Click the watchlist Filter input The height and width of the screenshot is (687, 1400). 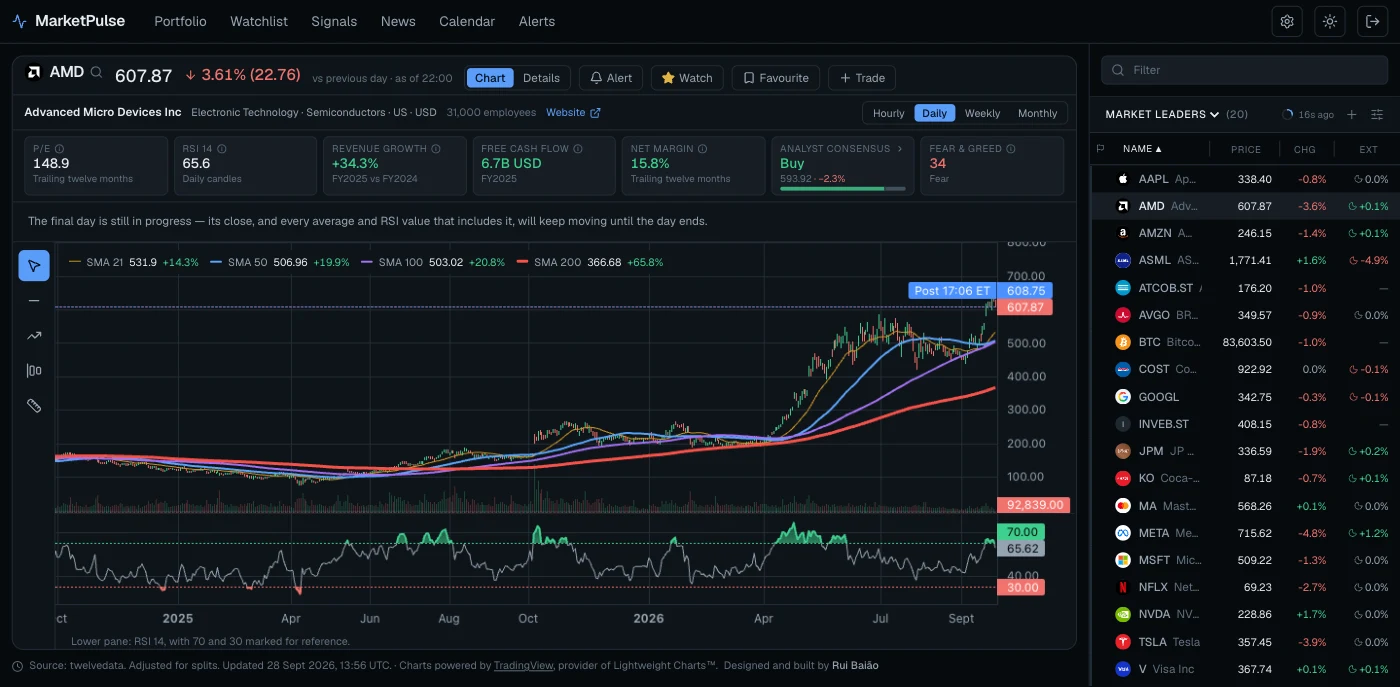pos(1245,70)
